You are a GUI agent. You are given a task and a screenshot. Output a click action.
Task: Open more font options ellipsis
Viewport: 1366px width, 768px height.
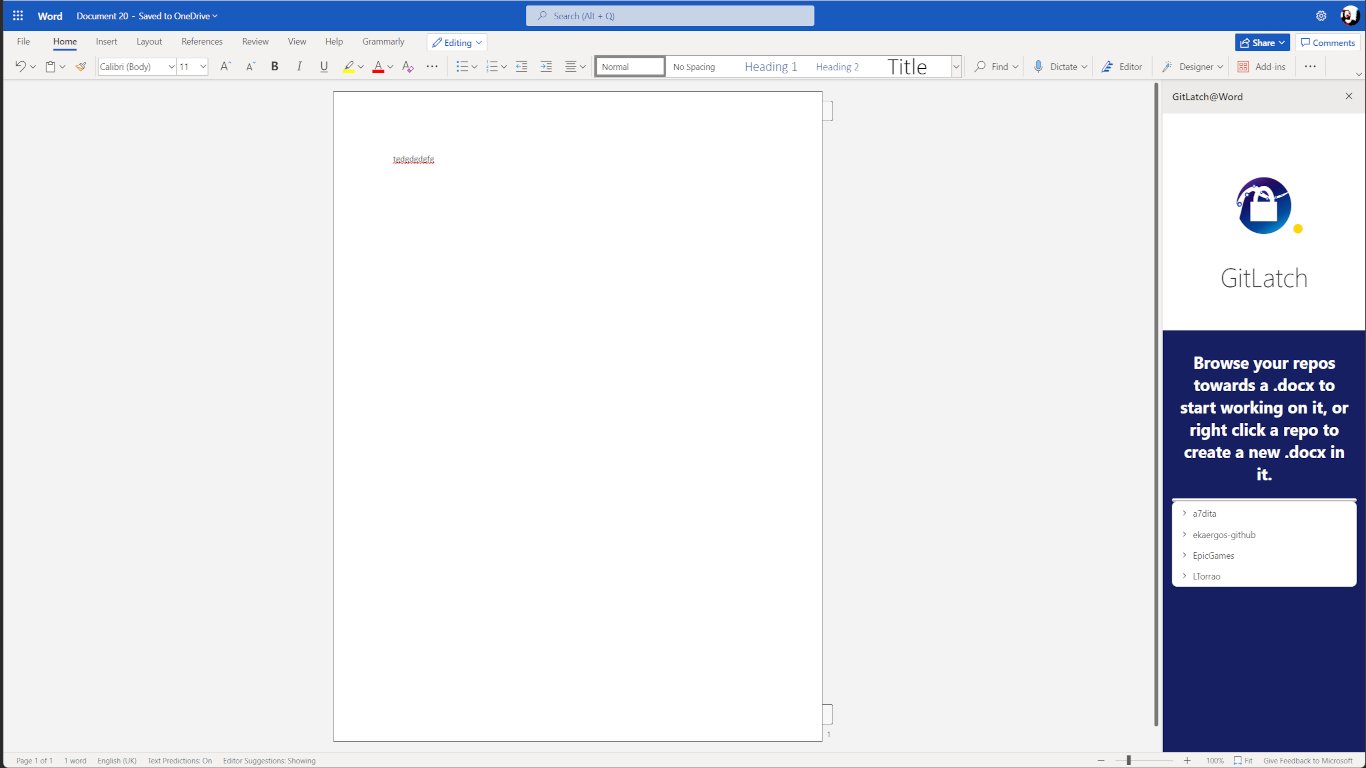(432, 67)
